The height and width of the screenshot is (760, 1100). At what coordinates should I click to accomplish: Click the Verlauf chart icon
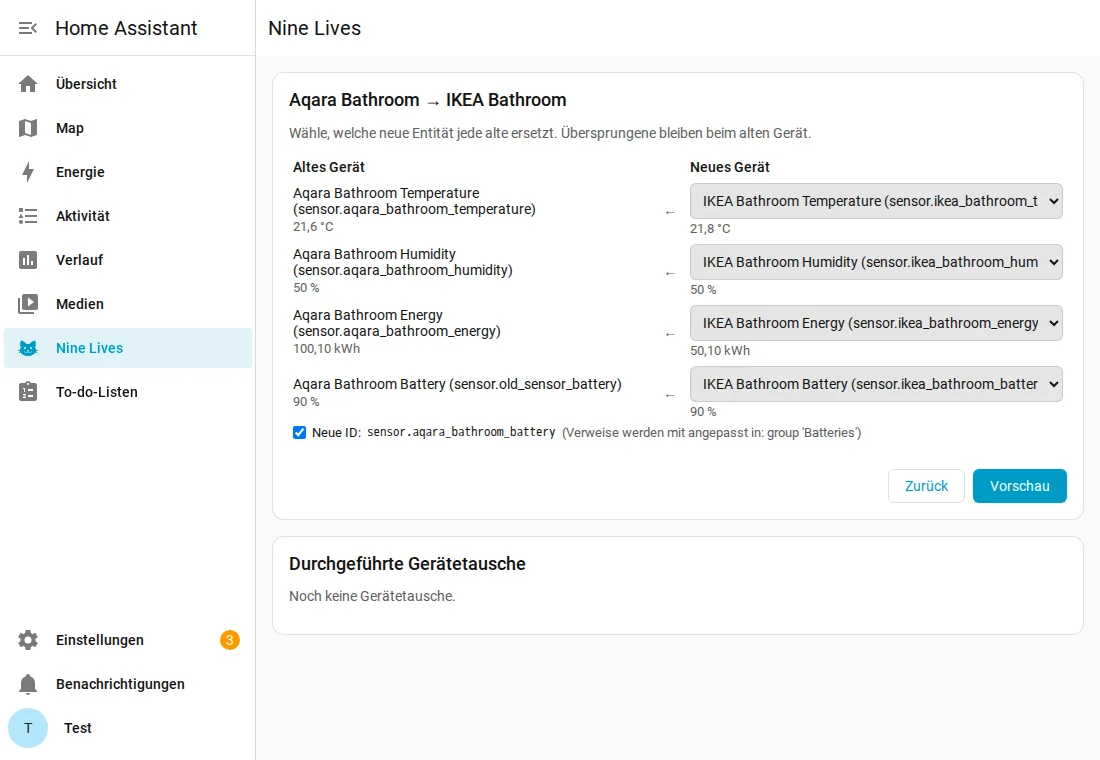pyautogui.click(x=28, y=260)
